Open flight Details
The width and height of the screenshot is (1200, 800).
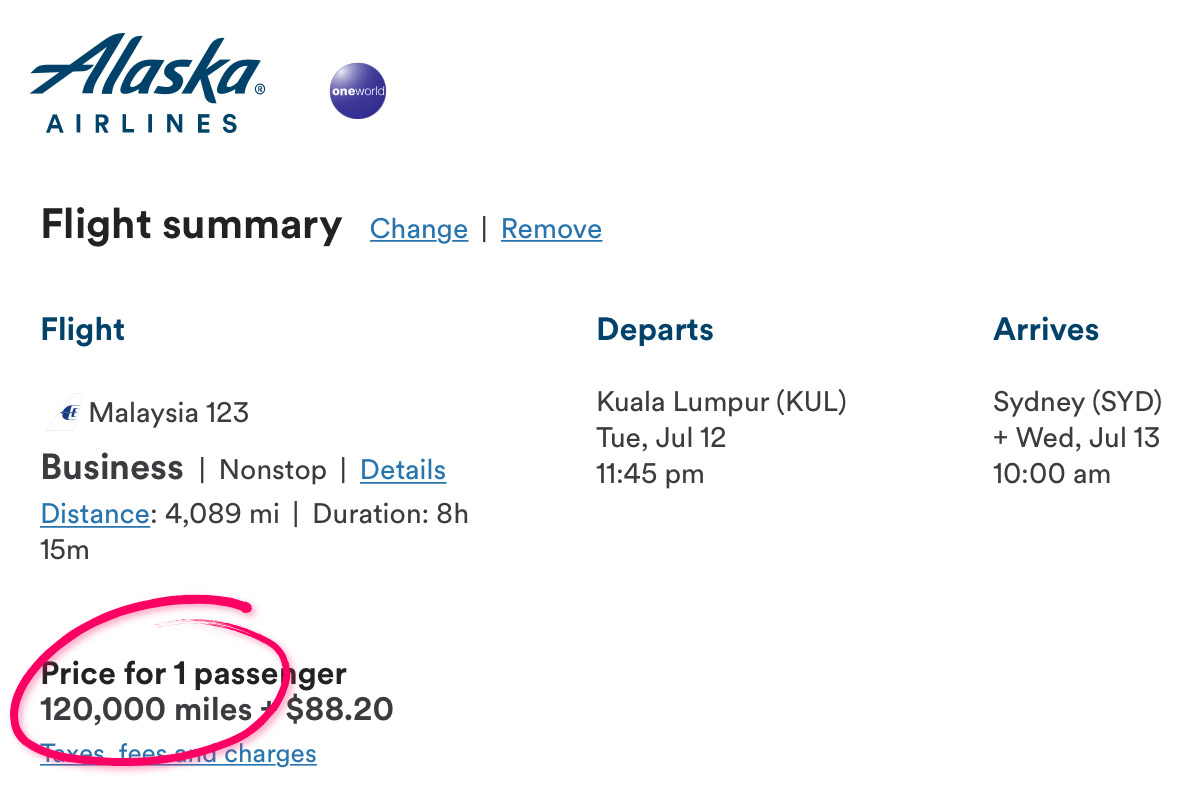pos(403,470)
